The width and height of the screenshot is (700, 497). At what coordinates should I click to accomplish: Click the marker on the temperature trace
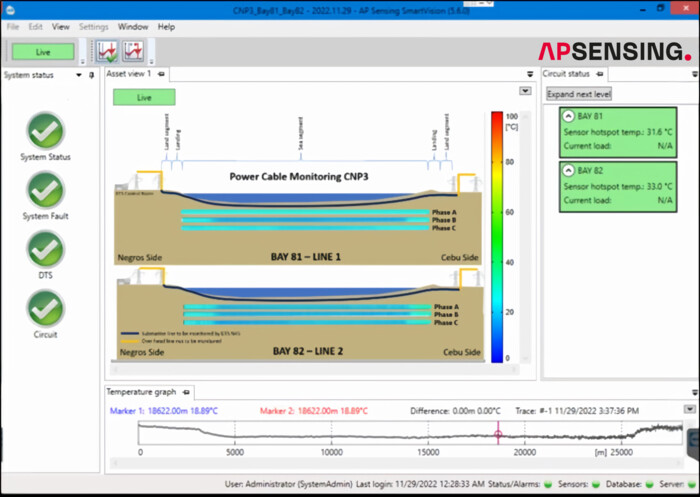498,433
